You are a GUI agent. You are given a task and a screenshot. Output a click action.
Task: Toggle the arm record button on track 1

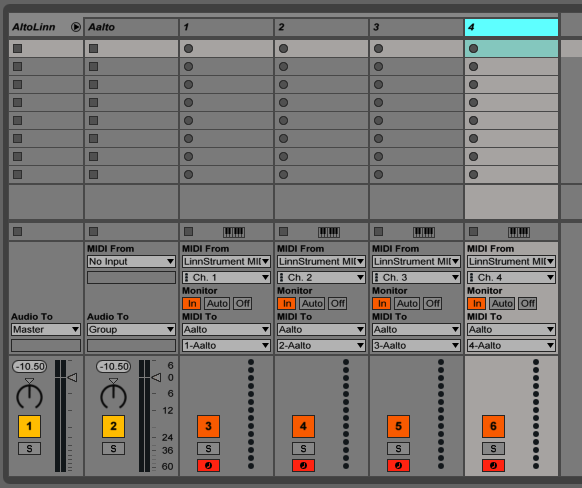[208, 465]
